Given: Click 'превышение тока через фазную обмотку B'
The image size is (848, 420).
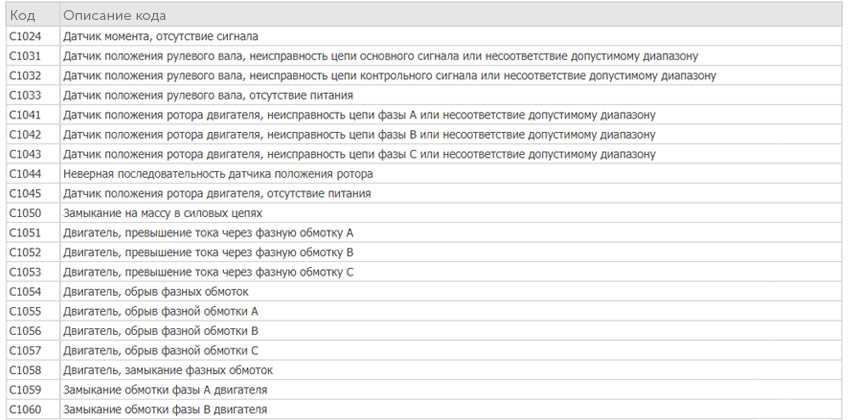Looking at the screenshot, I should point(209,252).
